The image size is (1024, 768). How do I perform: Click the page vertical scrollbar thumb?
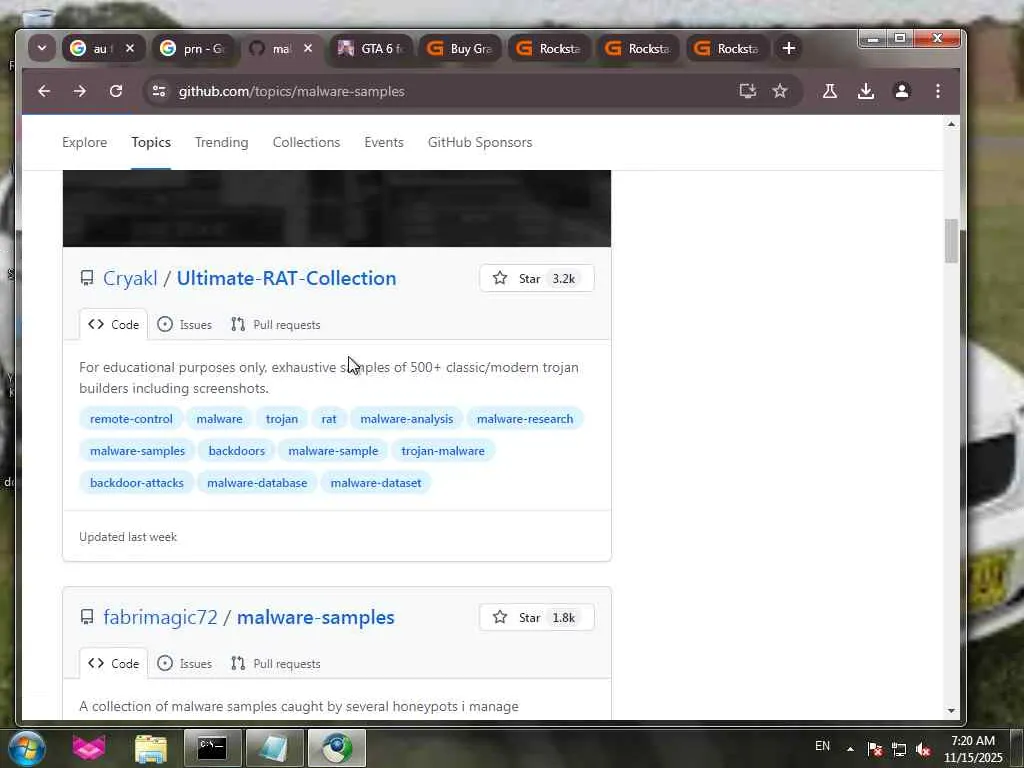(x=951, y=241)
